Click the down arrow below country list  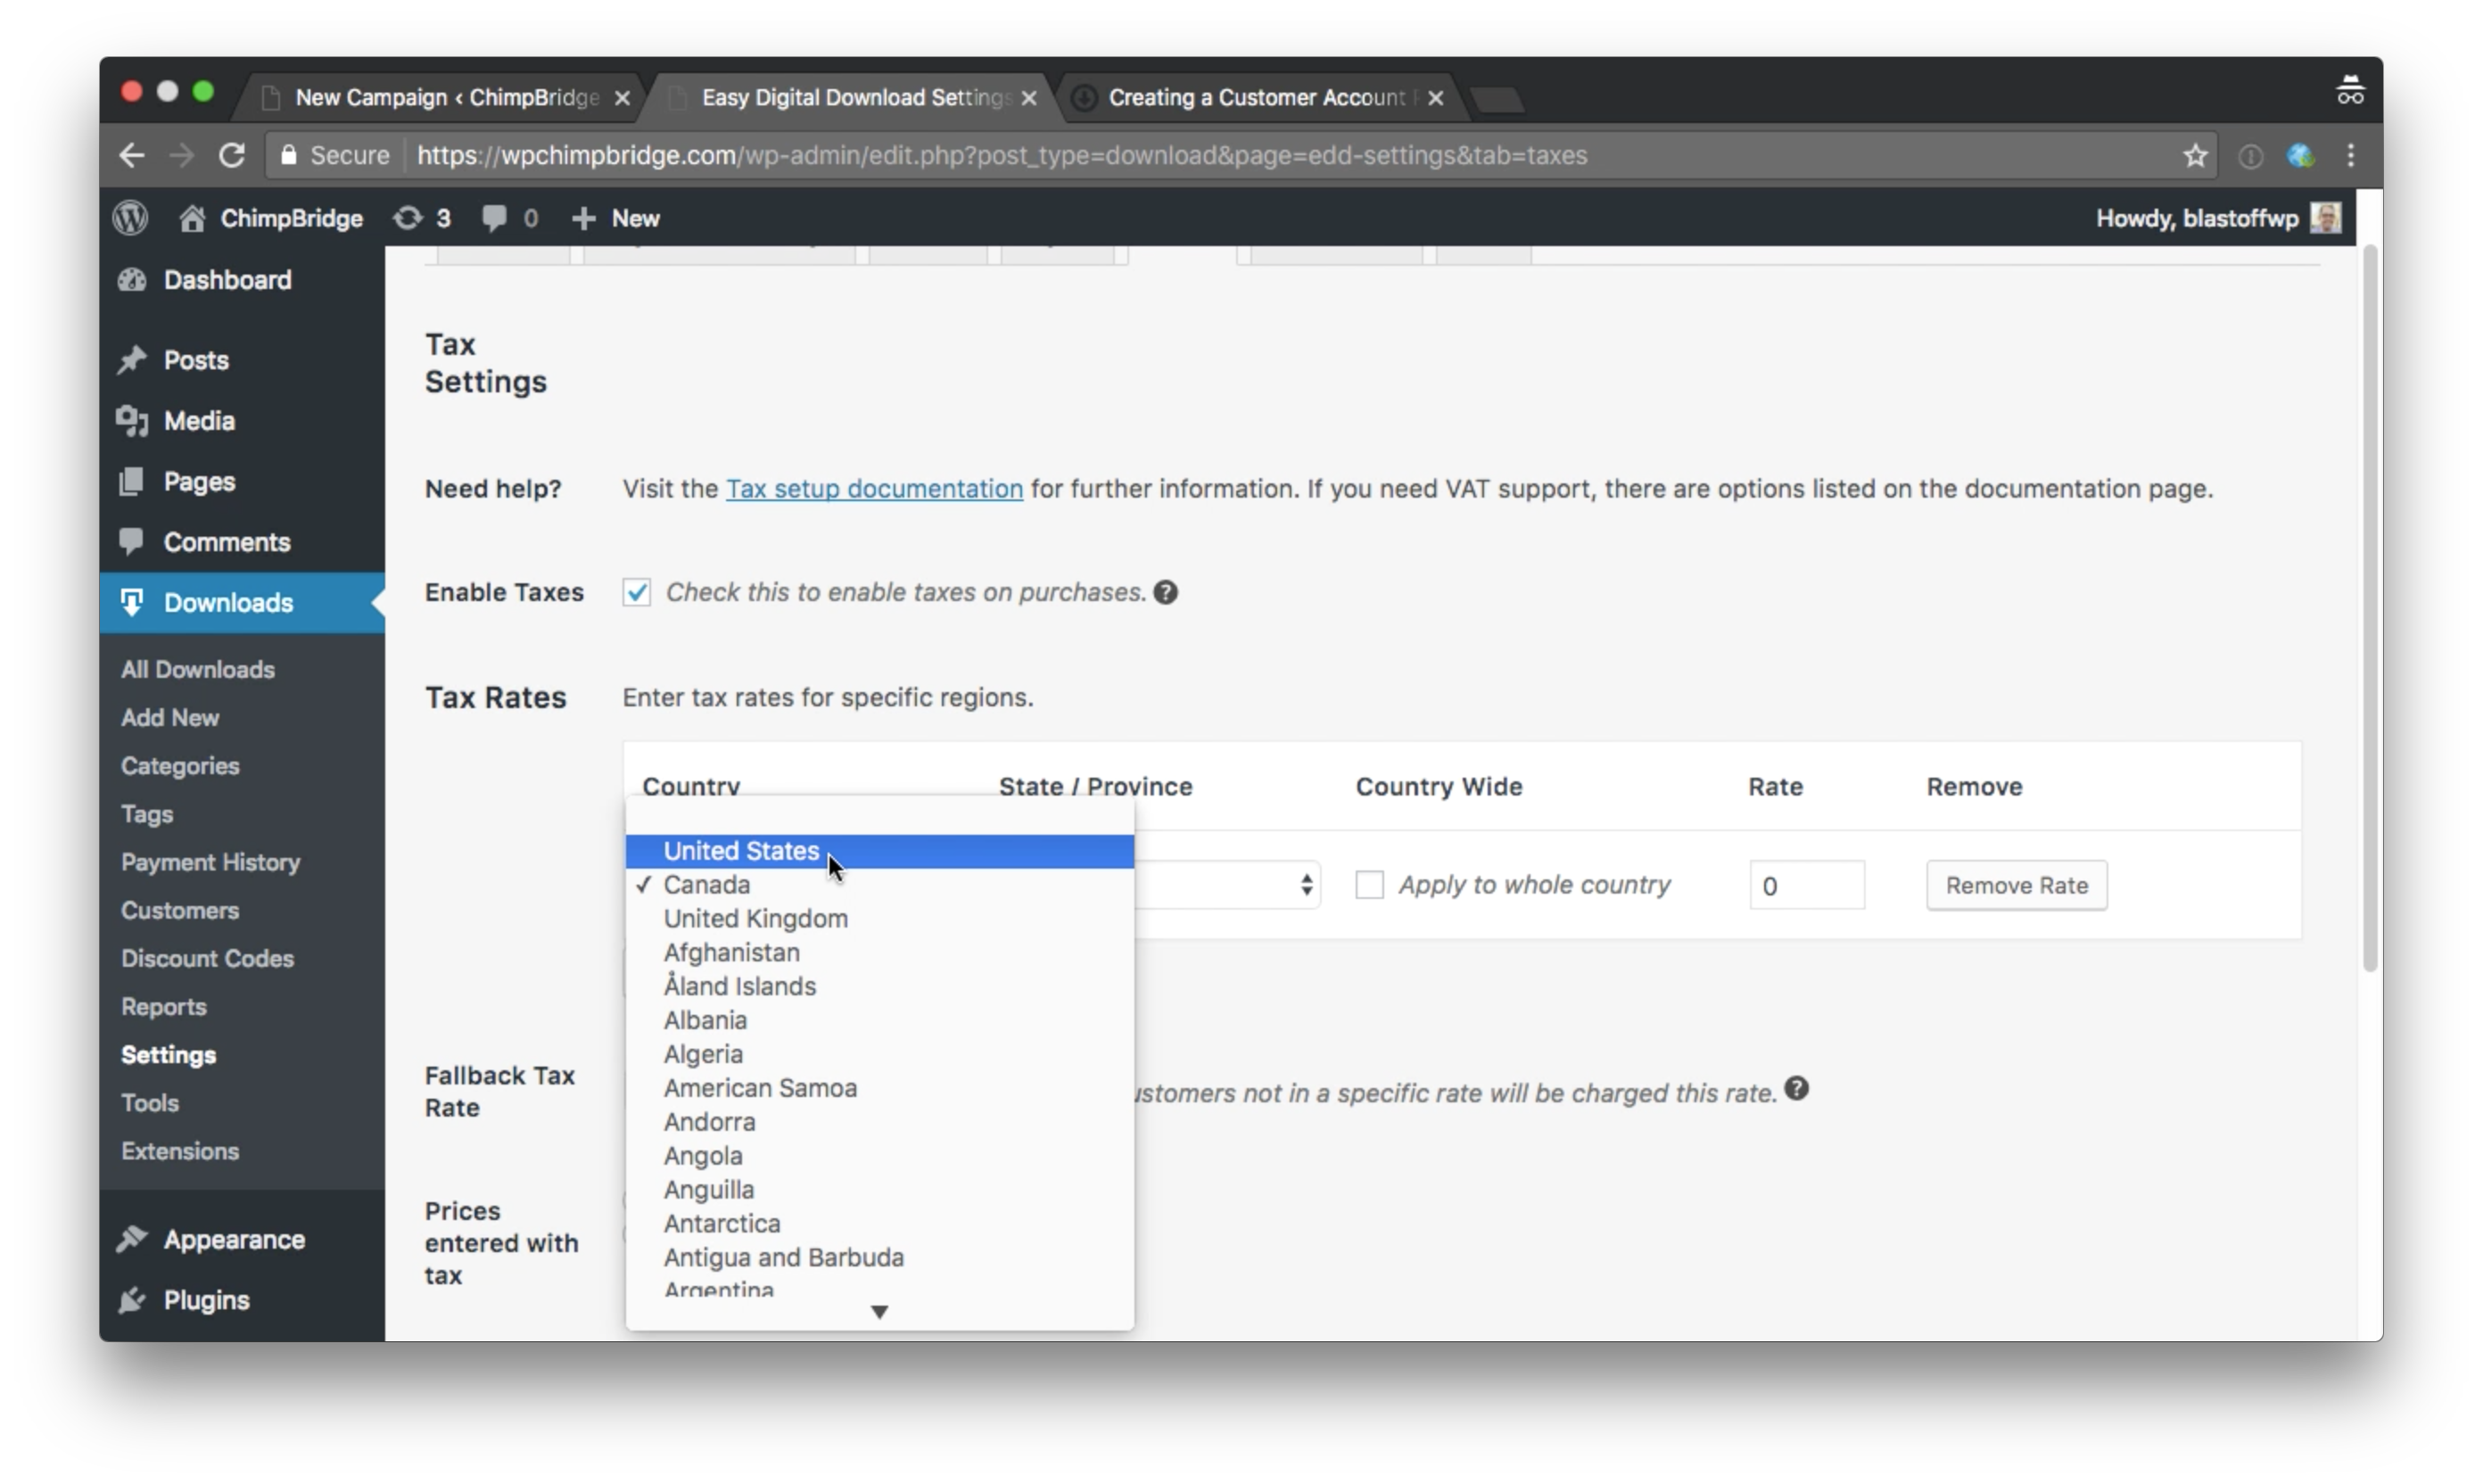(879, 1311)
